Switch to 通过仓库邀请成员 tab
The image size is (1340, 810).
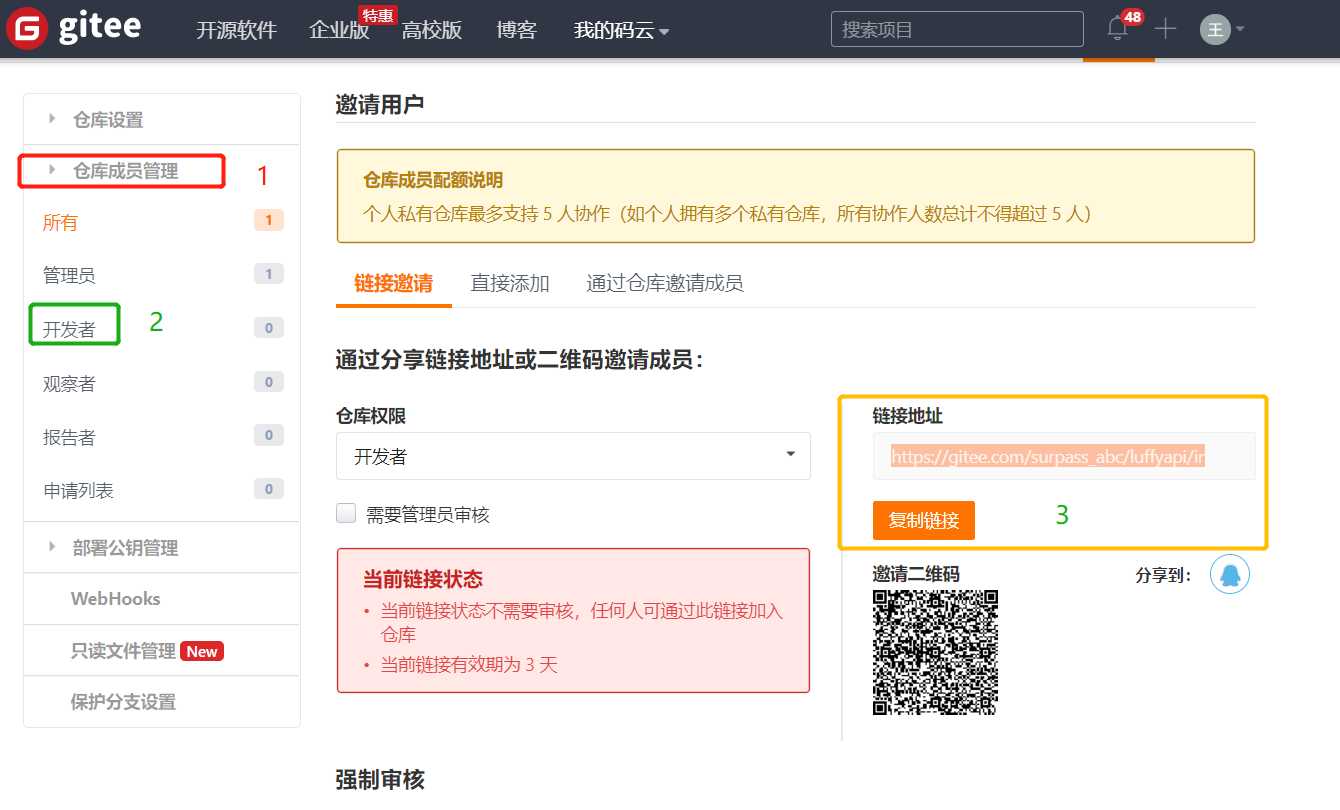tap(665, 283)
